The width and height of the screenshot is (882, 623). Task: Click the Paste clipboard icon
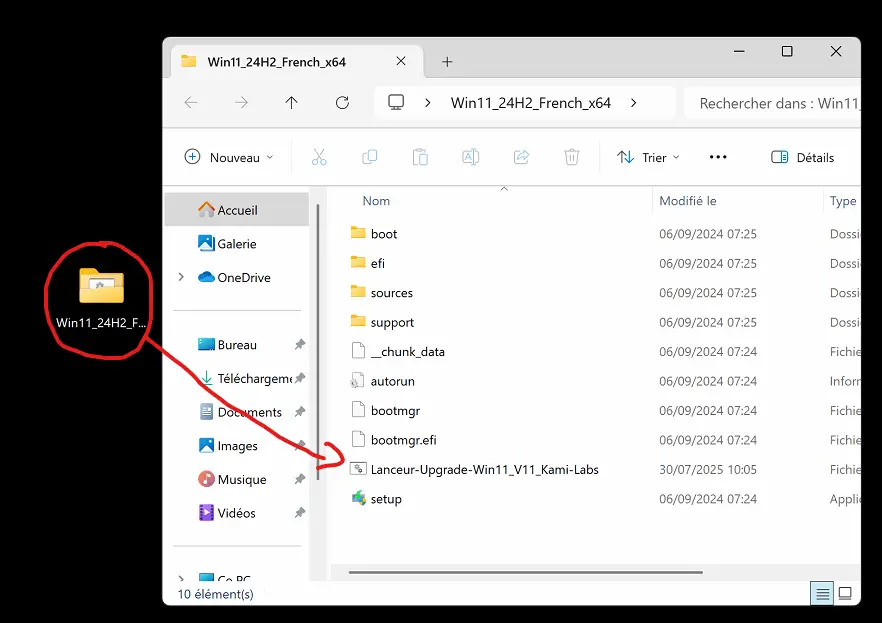[x=420, y=157]
